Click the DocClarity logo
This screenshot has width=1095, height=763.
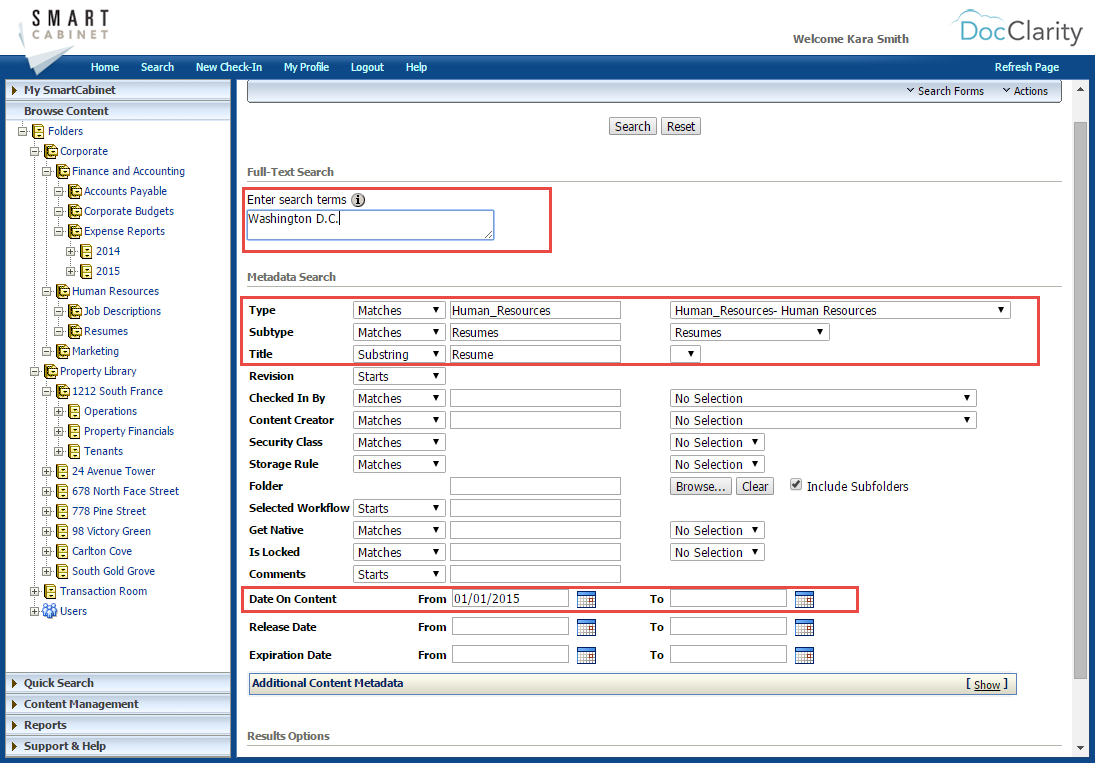pyautogui.click(x=1018, y=30)
